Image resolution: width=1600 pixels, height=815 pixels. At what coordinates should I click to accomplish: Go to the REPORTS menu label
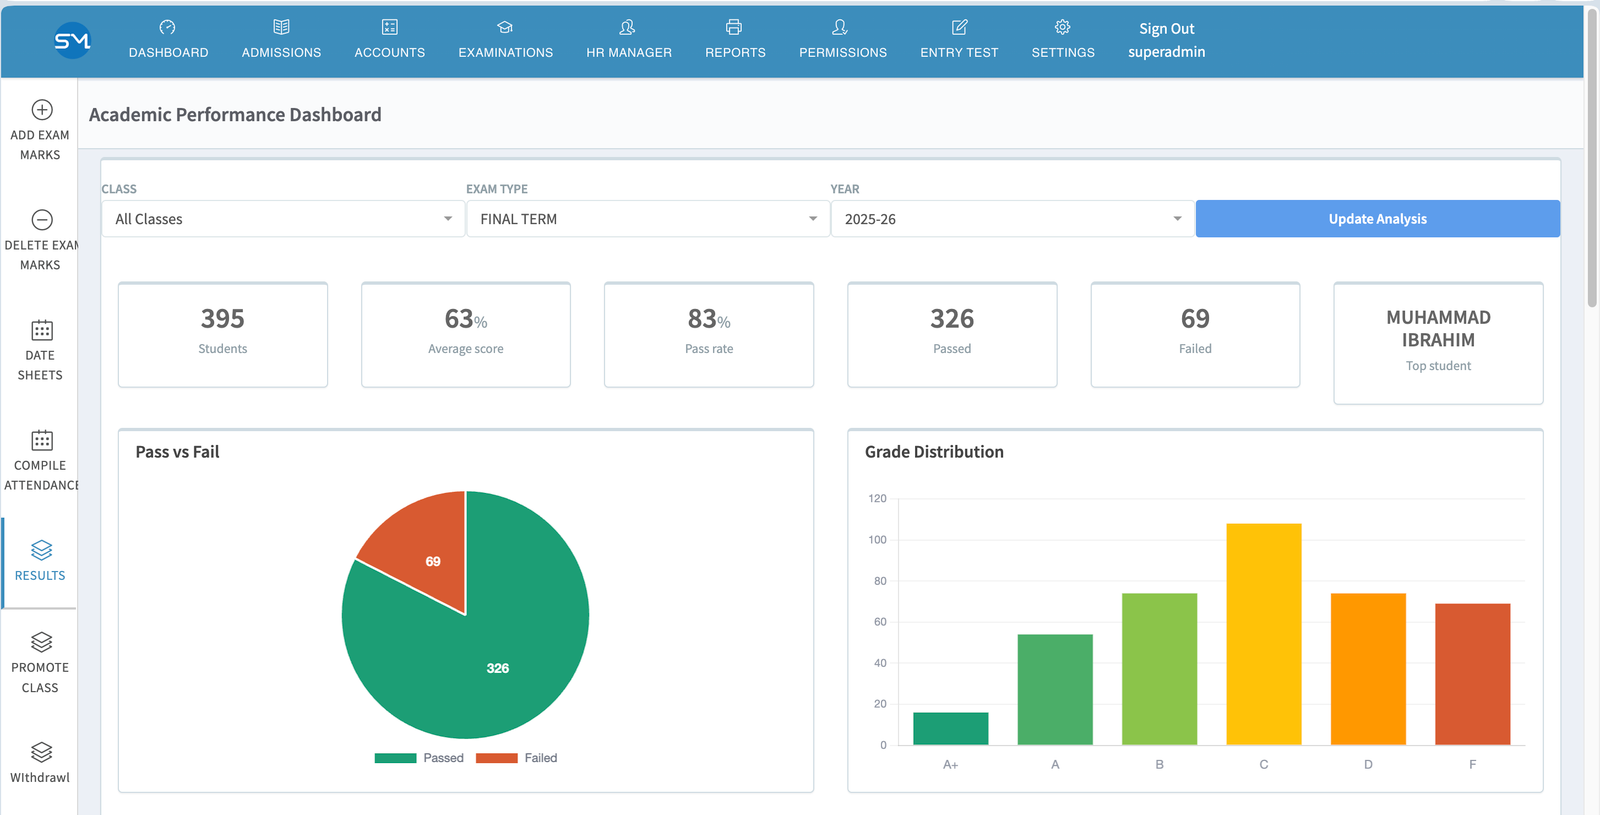(735, 53)
